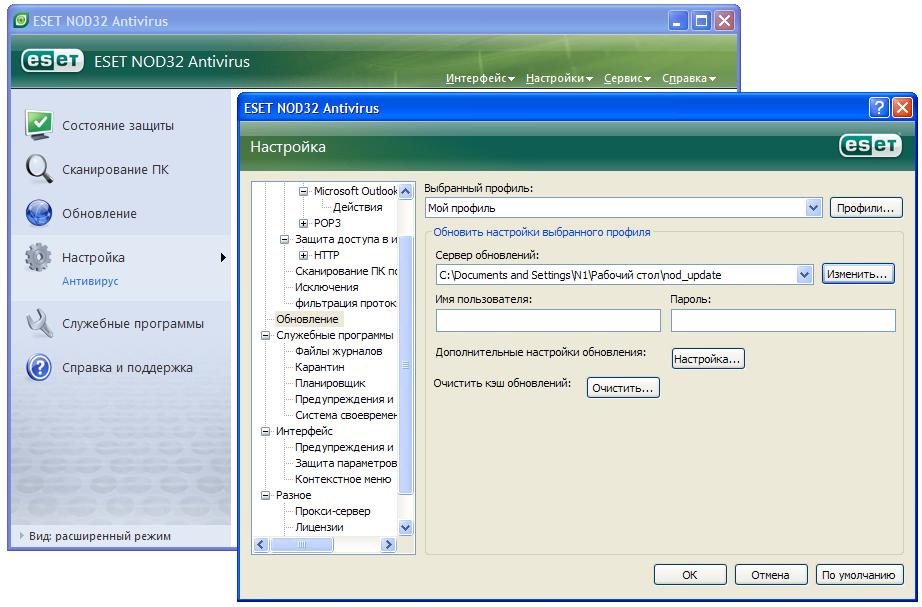This screenshot has height=607, width=922.
Task: Click the Отмена button
Action: (770, 575)
